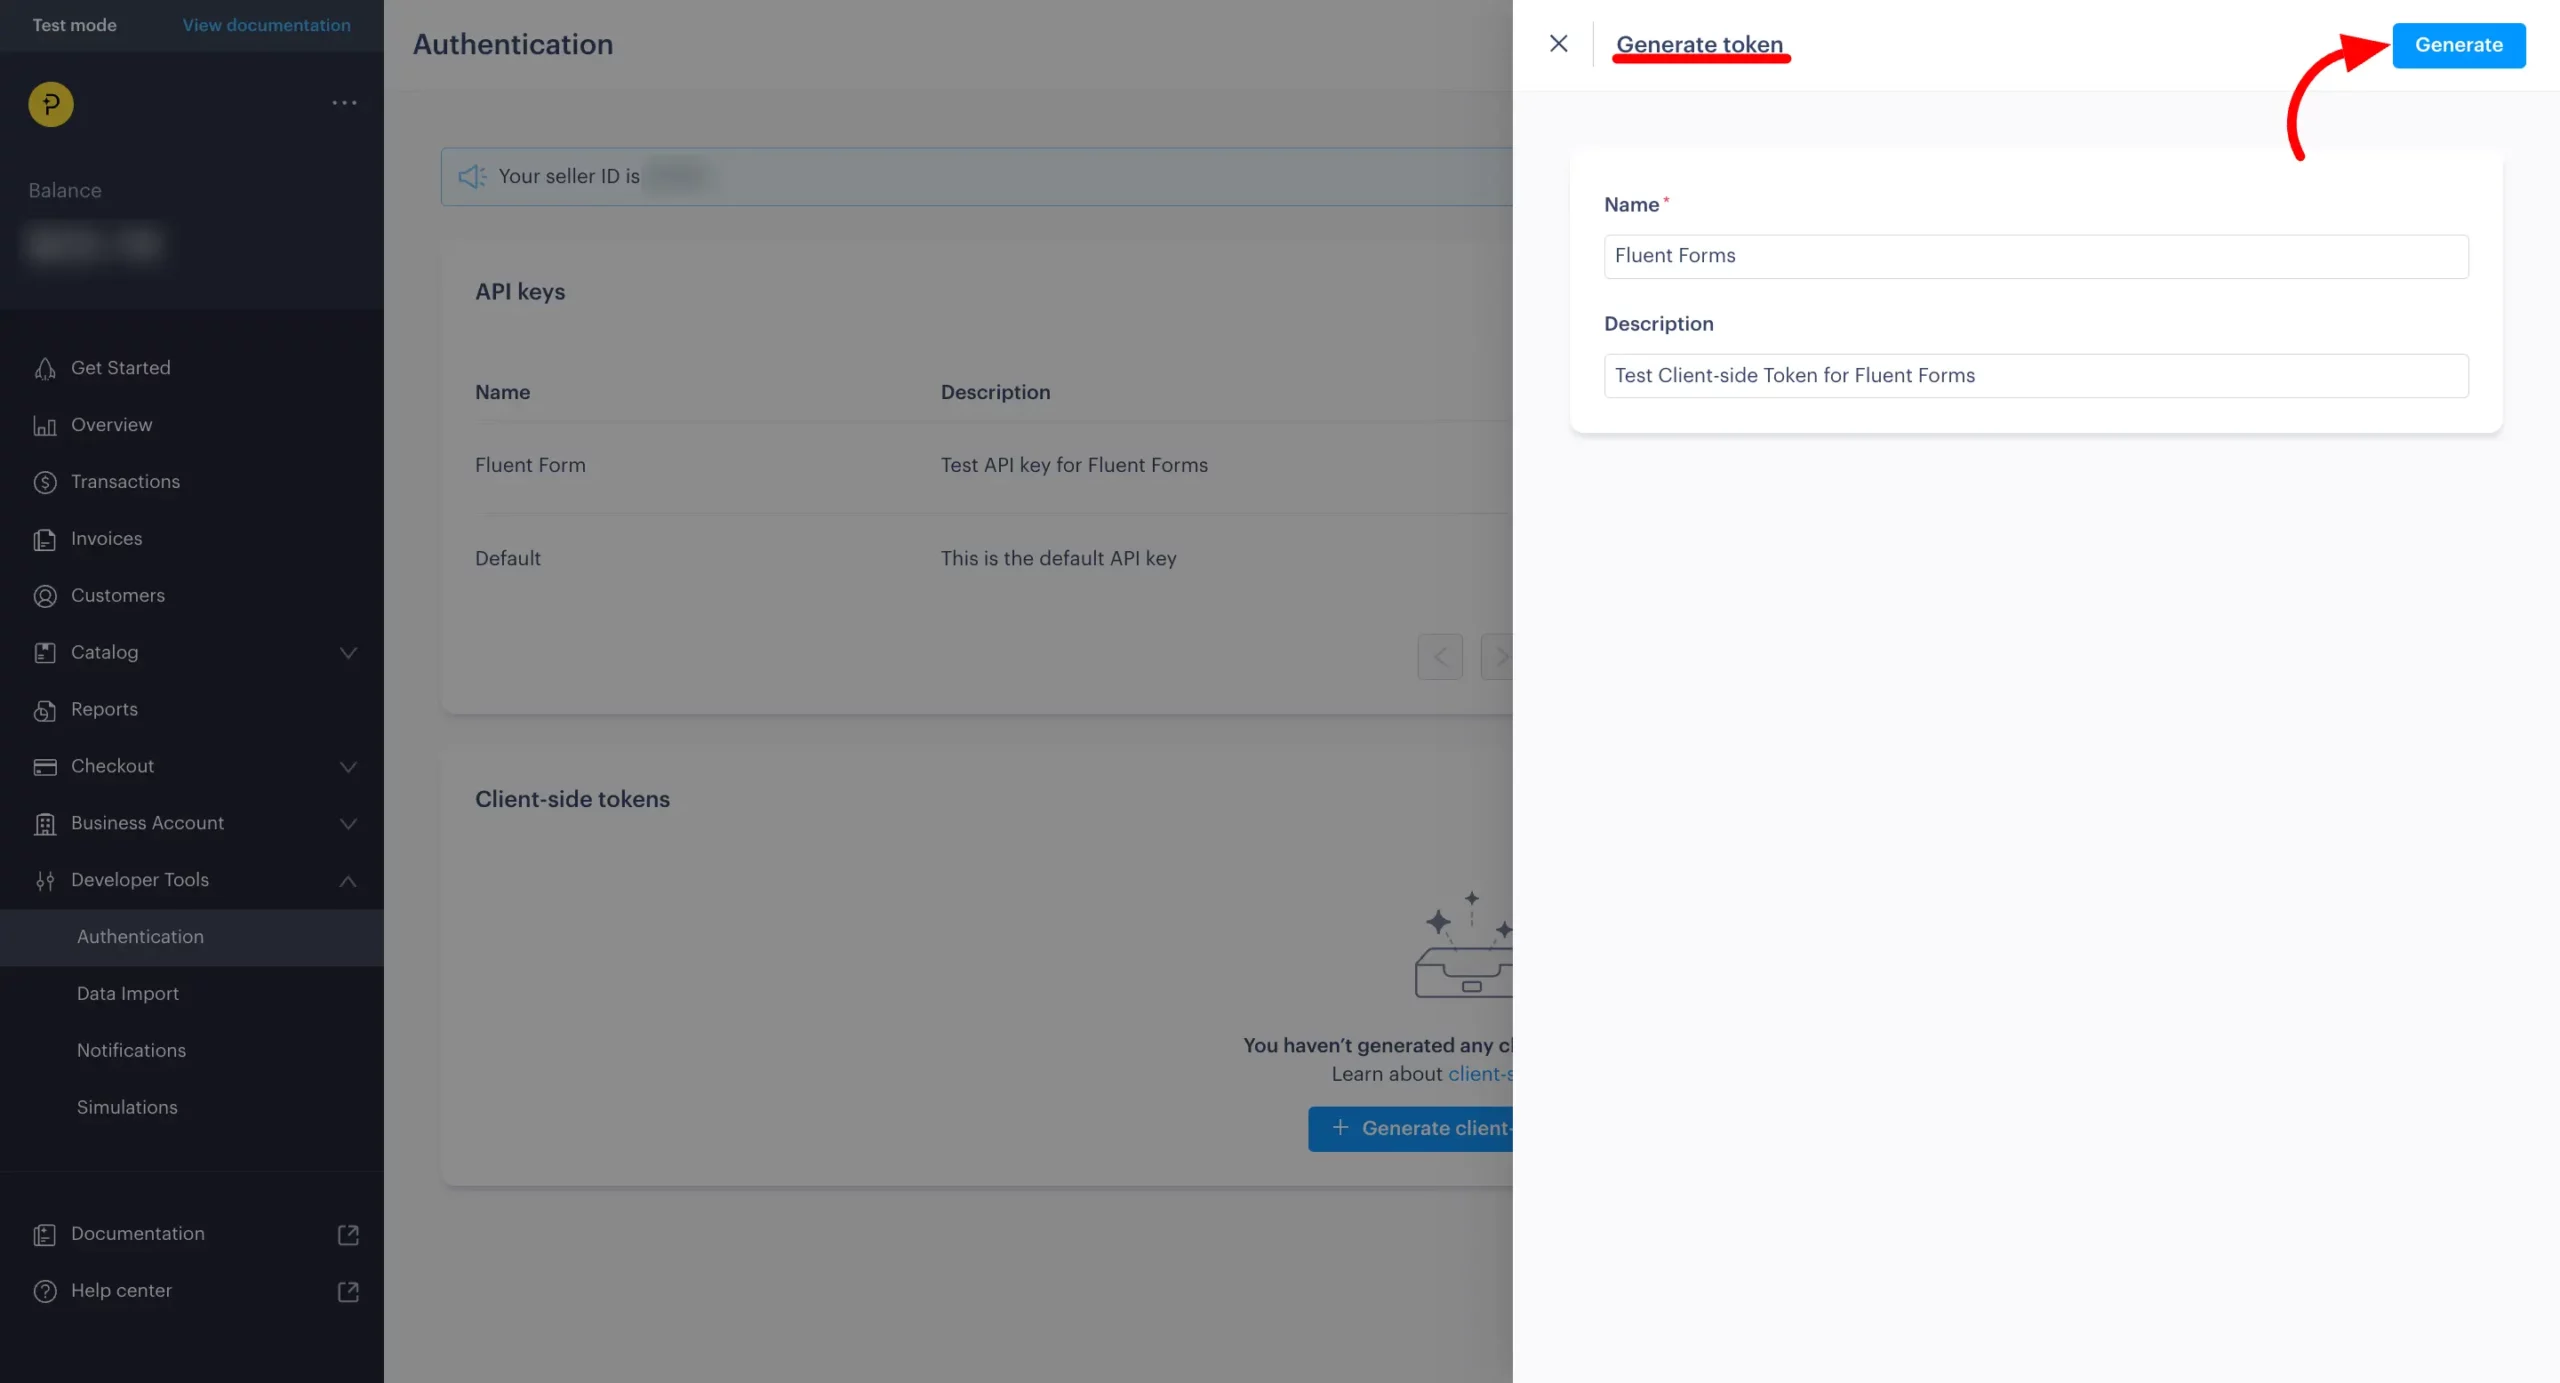Click the Transactions dollar icon

click(x=45, y=483)
